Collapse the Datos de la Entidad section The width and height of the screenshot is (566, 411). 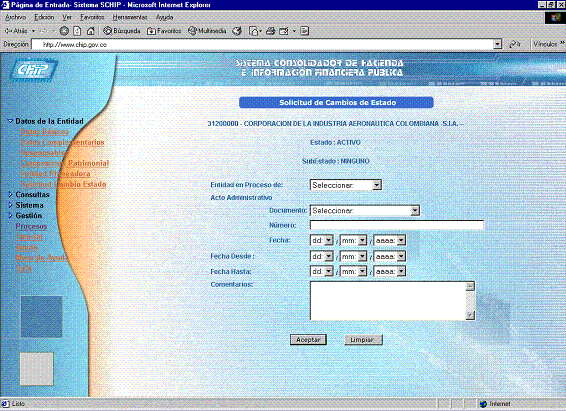(10, 121)
